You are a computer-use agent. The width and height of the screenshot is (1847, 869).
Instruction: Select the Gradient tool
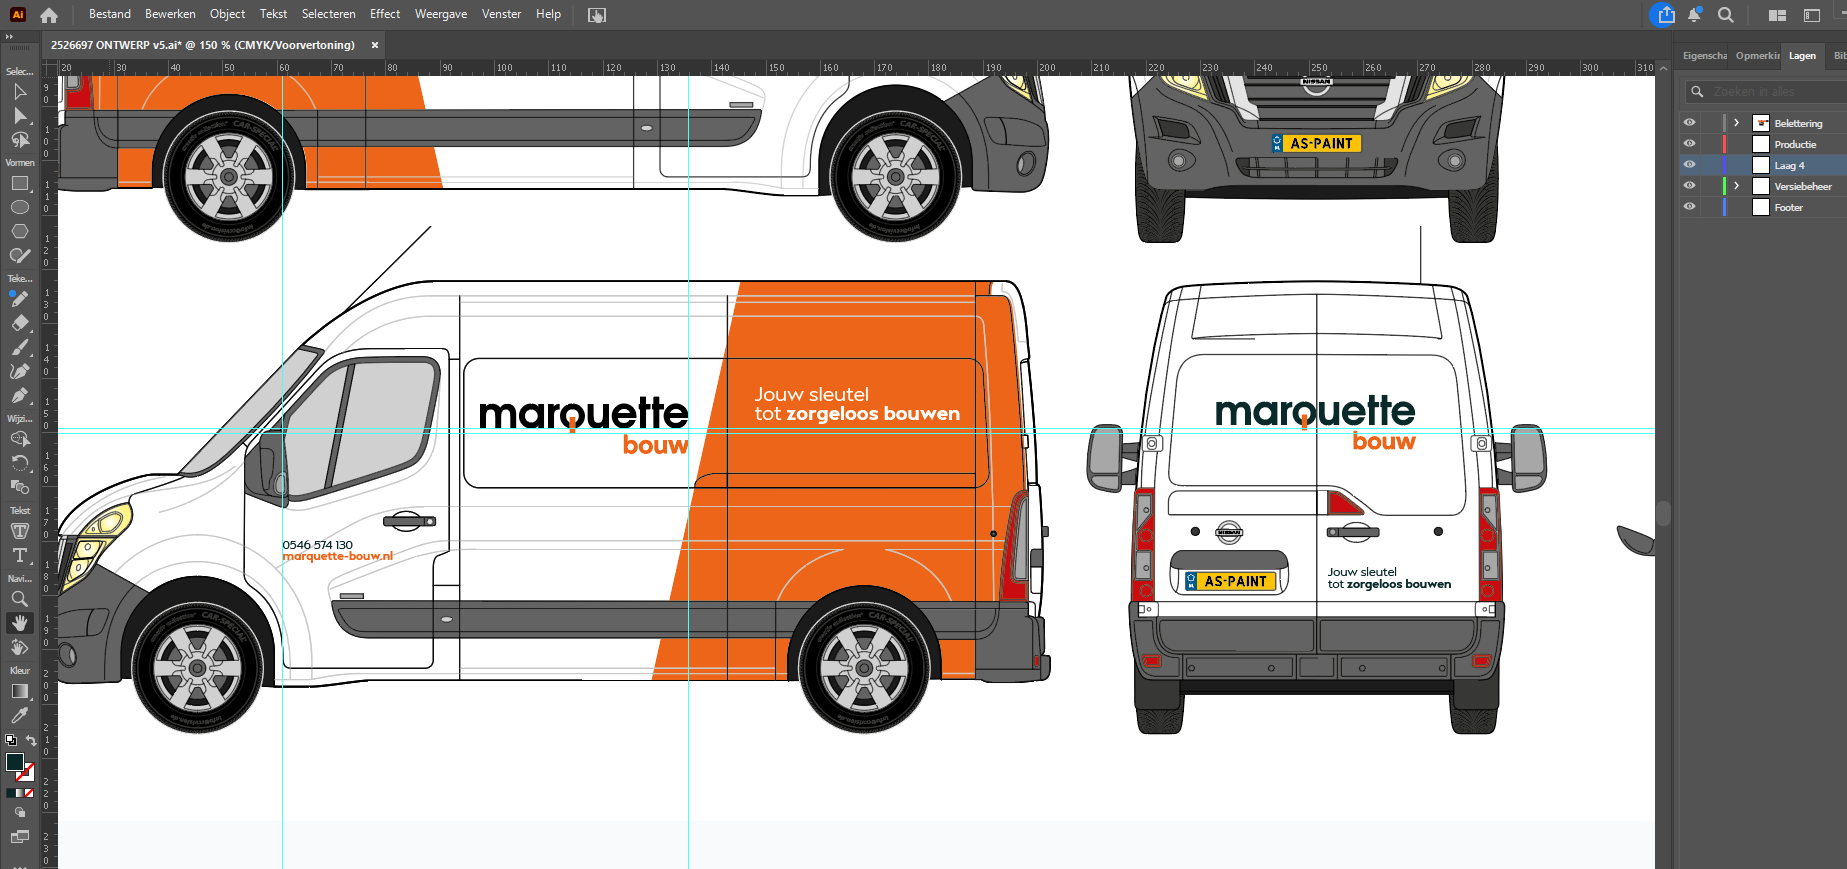tap(19, 691)
